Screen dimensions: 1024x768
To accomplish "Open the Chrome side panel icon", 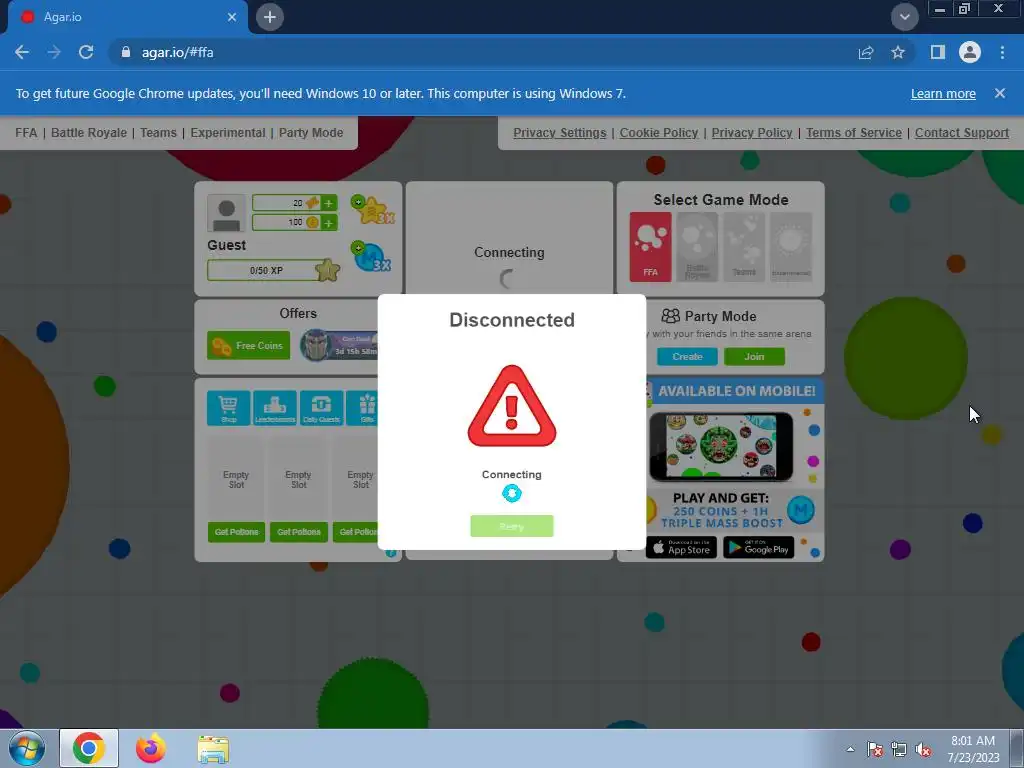I will point(938,52).
